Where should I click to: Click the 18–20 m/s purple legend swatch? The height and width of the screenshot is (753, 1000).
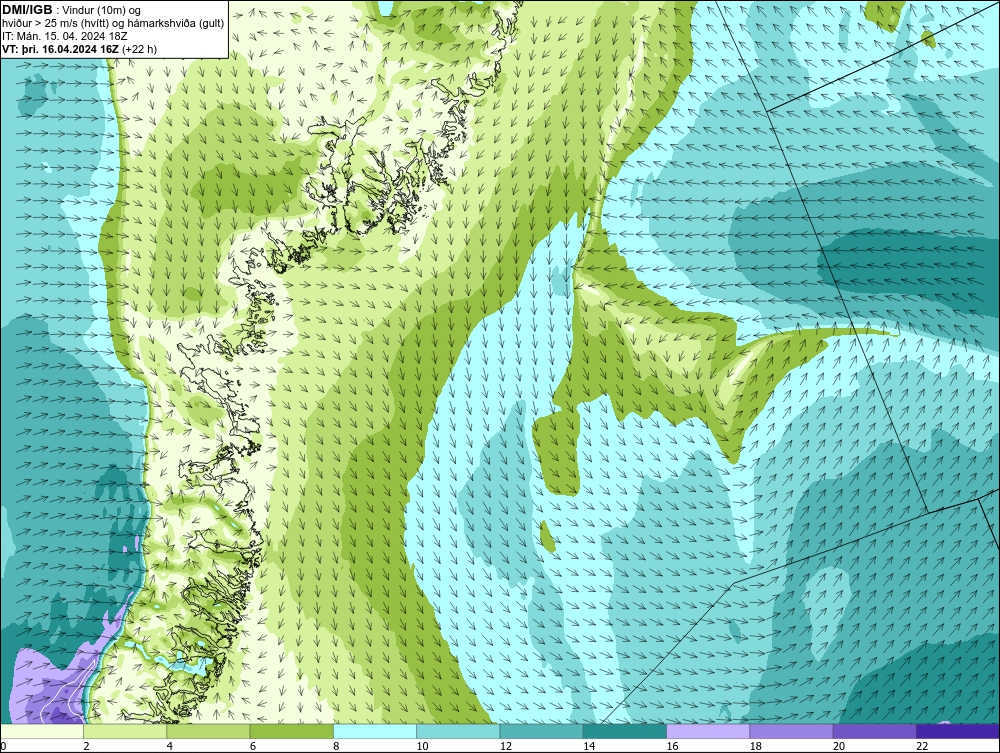pyautogui.click(x=791, y=731)
